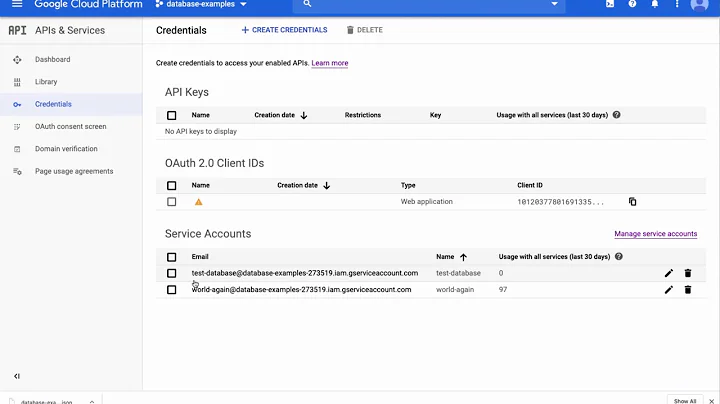Click in the top search field

click(x=428, y=4)
